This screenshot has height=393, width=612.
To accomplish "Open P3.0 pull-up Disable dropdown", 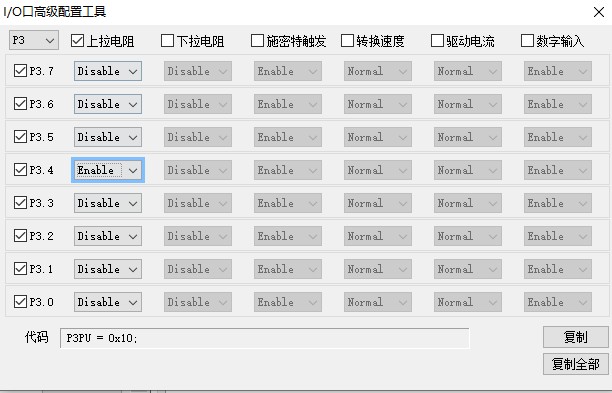I will [108, 302].
